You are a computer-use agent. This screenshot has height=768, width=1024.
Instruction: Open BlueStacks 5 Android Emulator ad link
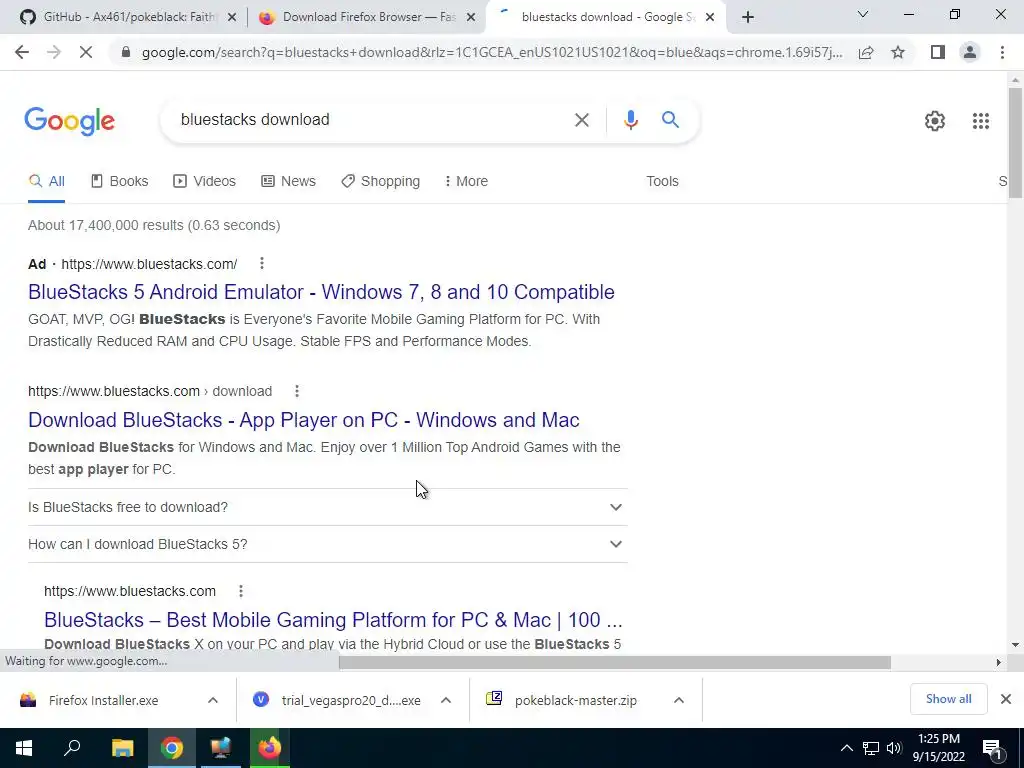pyautogui.click(x=321, y=292)
